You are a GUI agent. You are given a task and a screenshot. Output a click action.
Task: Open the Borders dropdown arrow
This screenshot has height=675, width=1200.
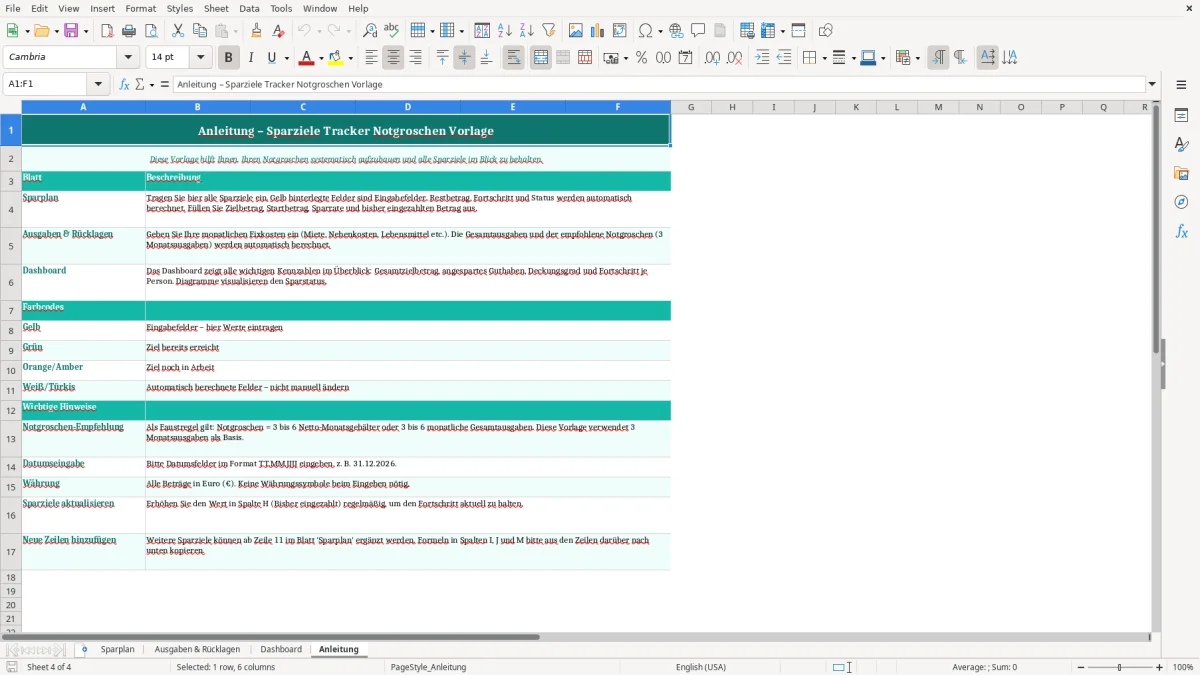(x=823, y=58)
